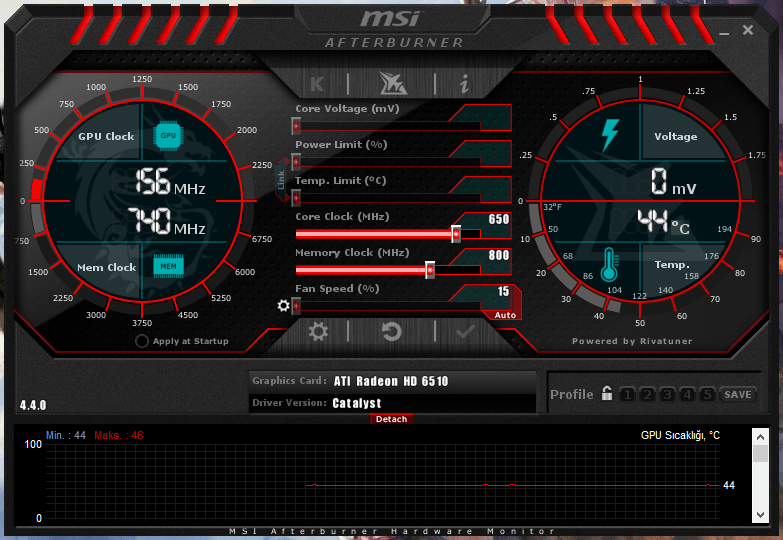Click the 156 MHz GPU clock reading
This screenshot has height=540, width=783.
pos(170,182)
